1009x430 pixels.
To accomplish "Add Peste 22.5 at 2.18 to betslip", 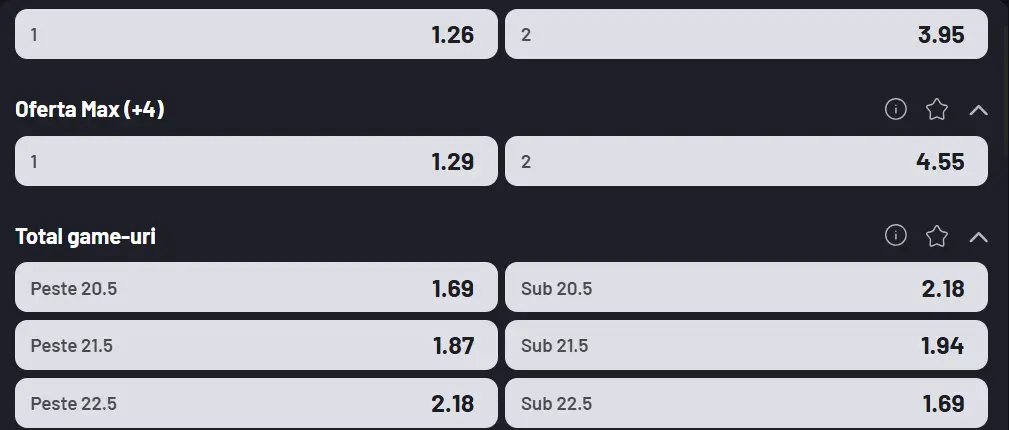I will tap(256, 403).
